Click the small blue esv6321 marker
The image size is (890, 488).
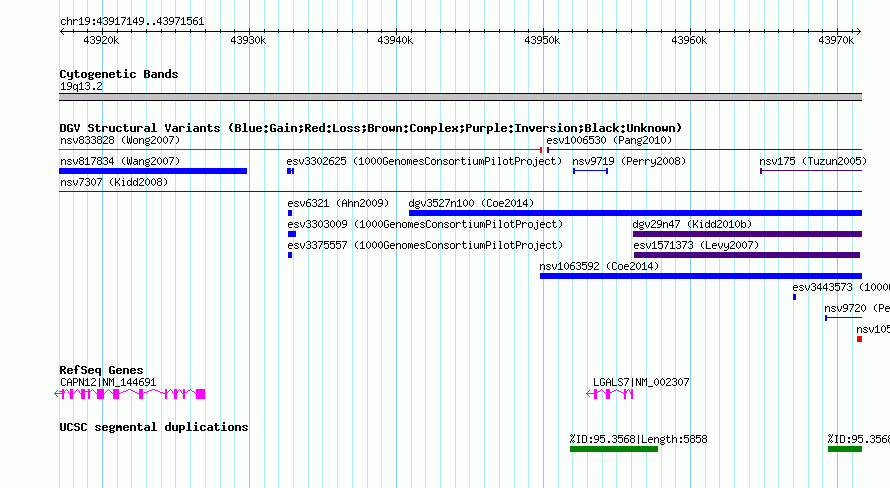(290, 213)
